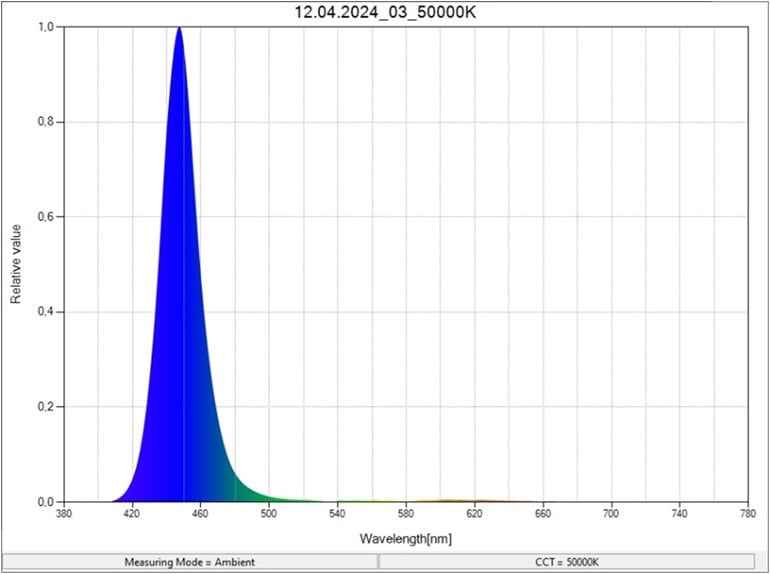Click the 0.4 relative value tick label
This screenshot has width=770, height=574.
[x=46, y=312]
